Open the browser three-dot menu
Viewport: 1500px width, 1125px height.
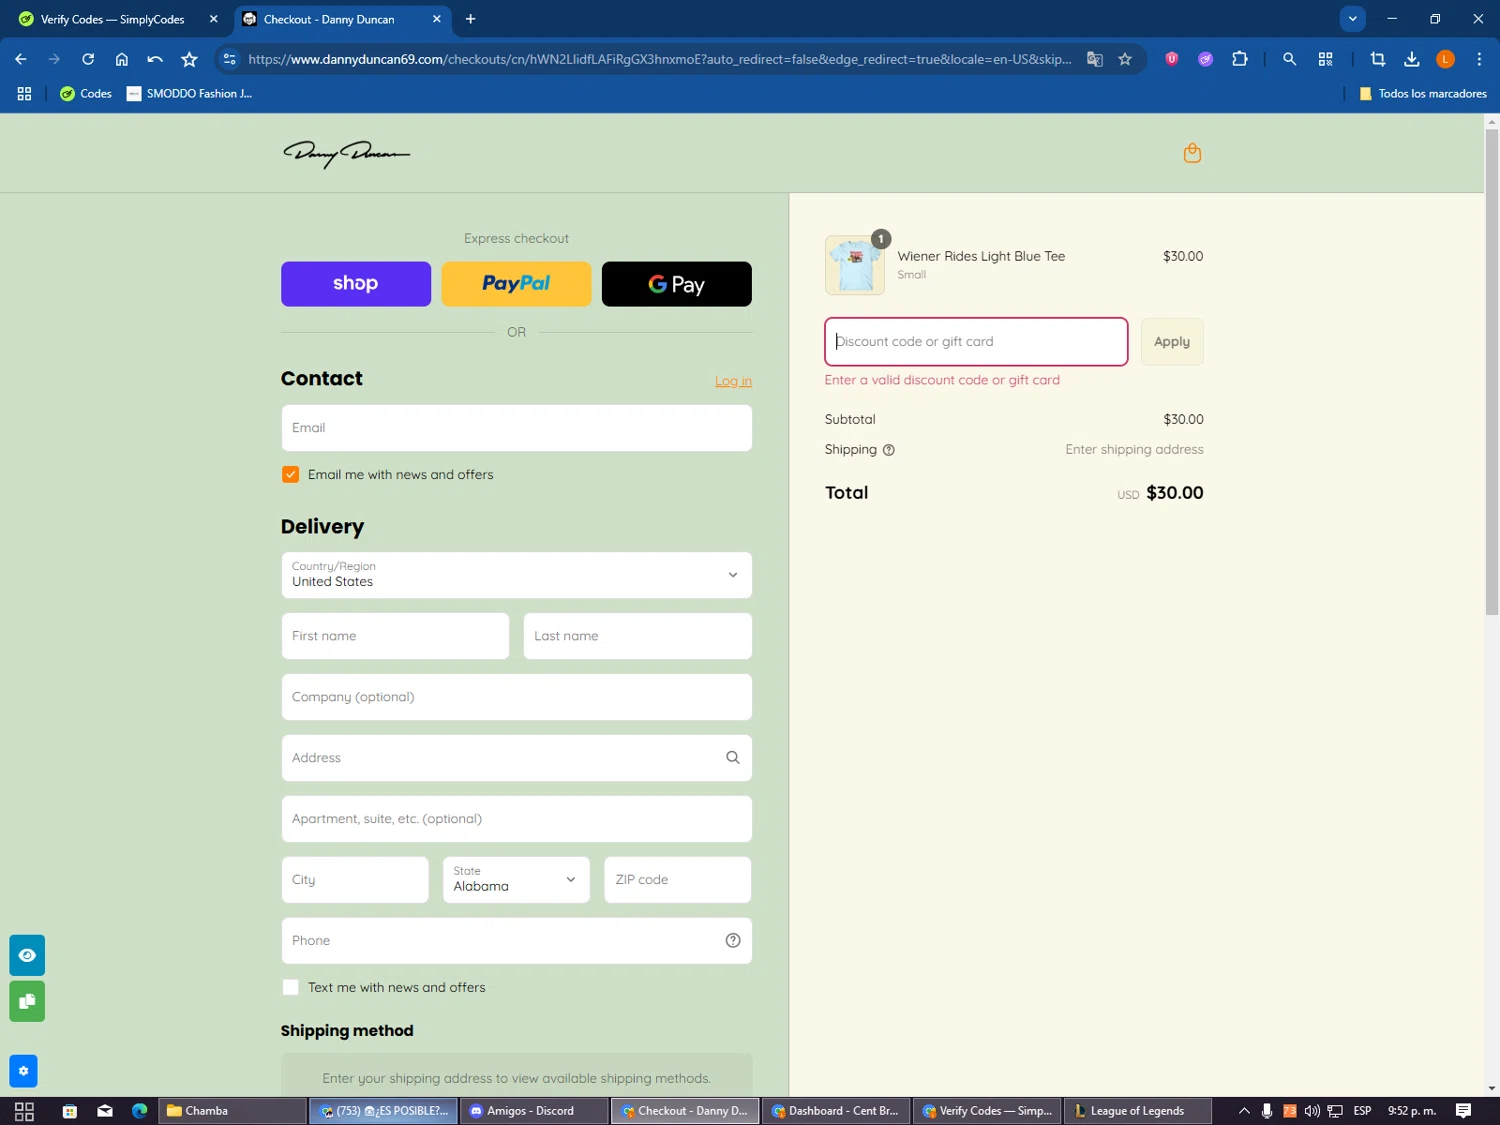pyautogui.click(x=1479, y=59)
